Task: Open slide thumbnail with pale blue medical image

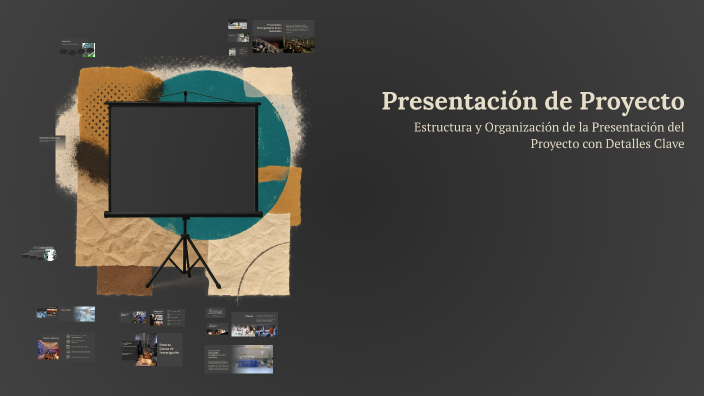Action: point(77,314)
